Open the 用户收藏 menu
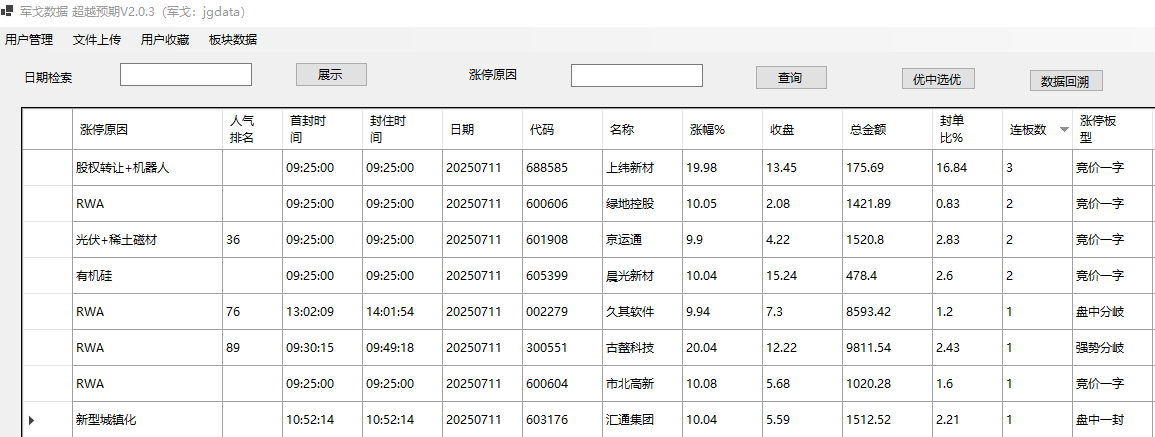 pos(165,40)
